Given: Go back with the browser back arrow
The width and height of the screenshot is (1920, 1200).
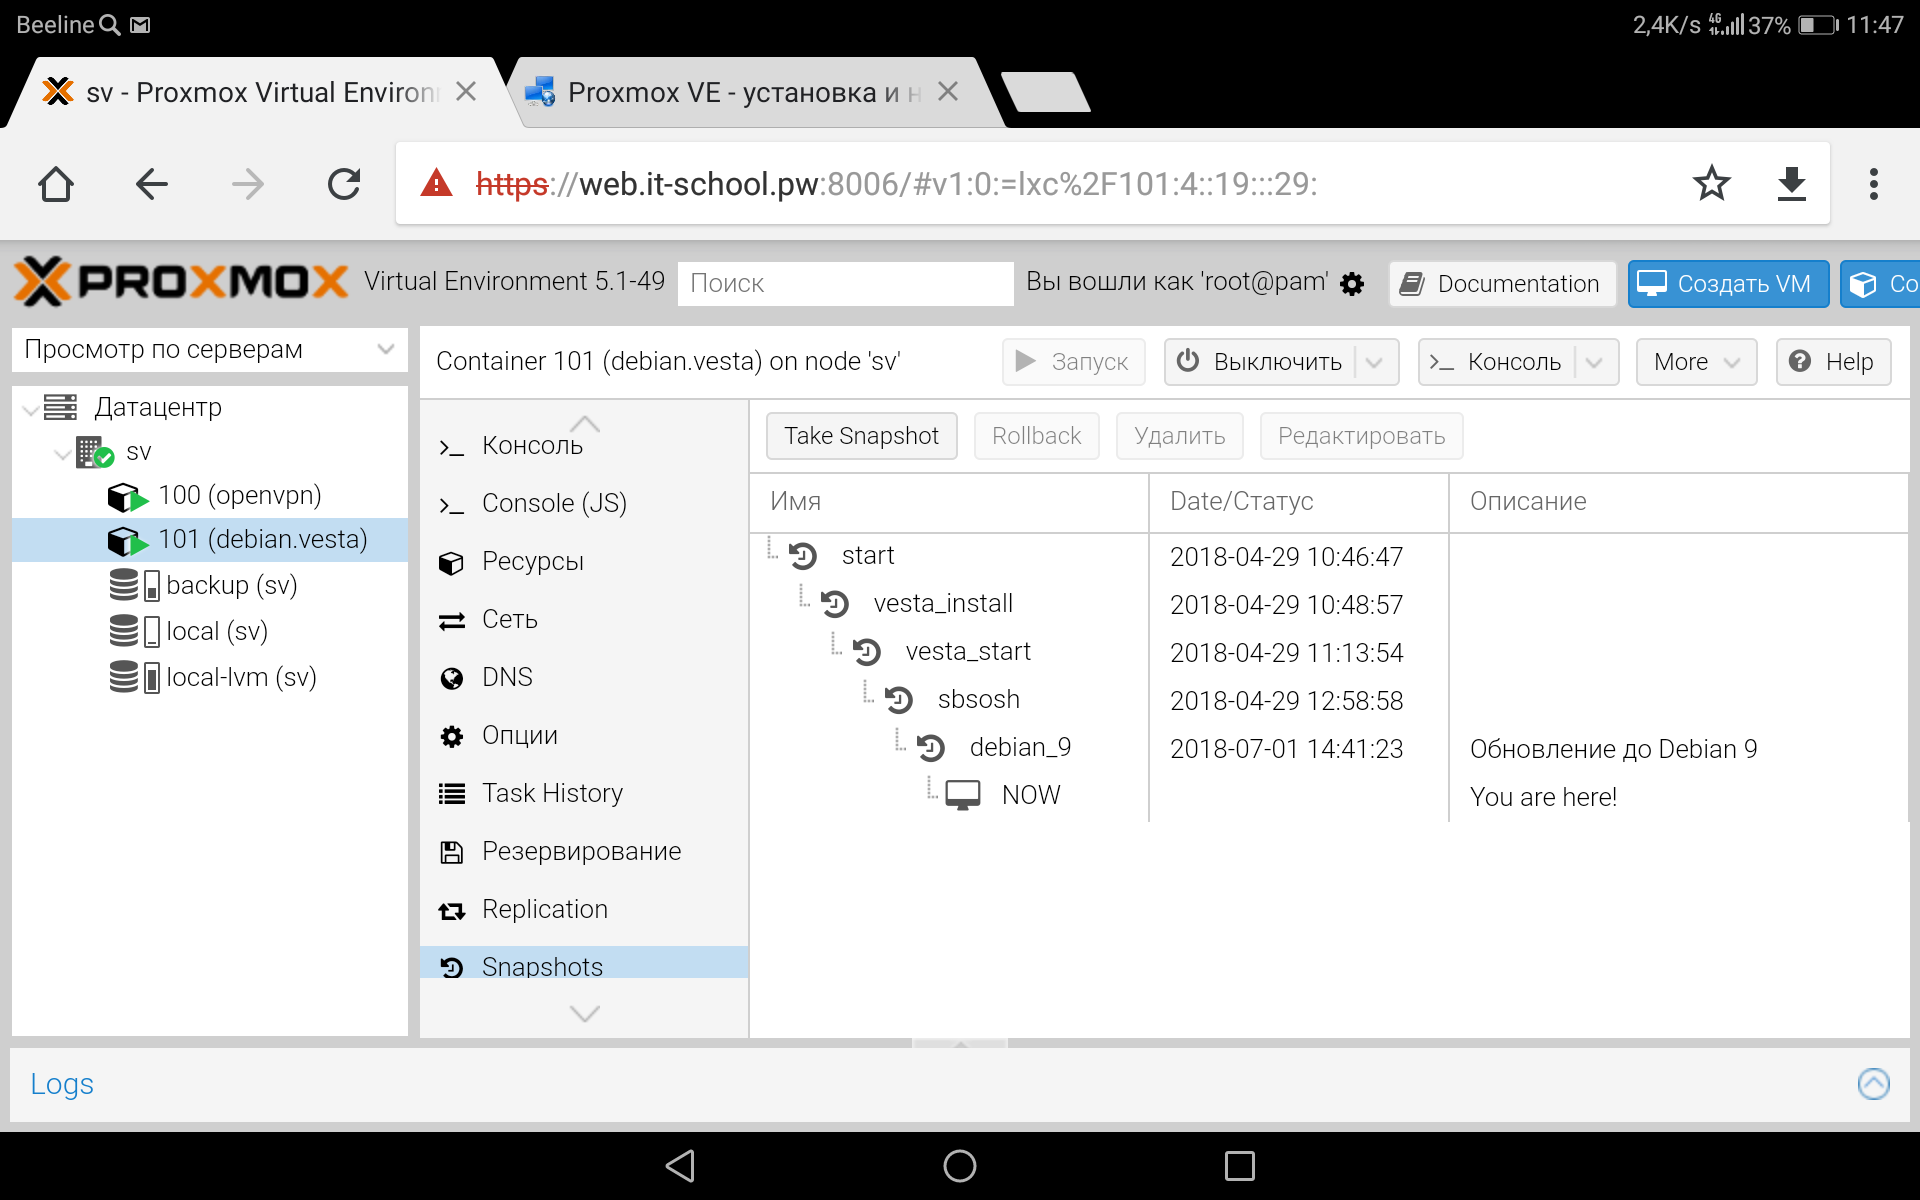Looking at the screenshot, I should tap(152, 184).
